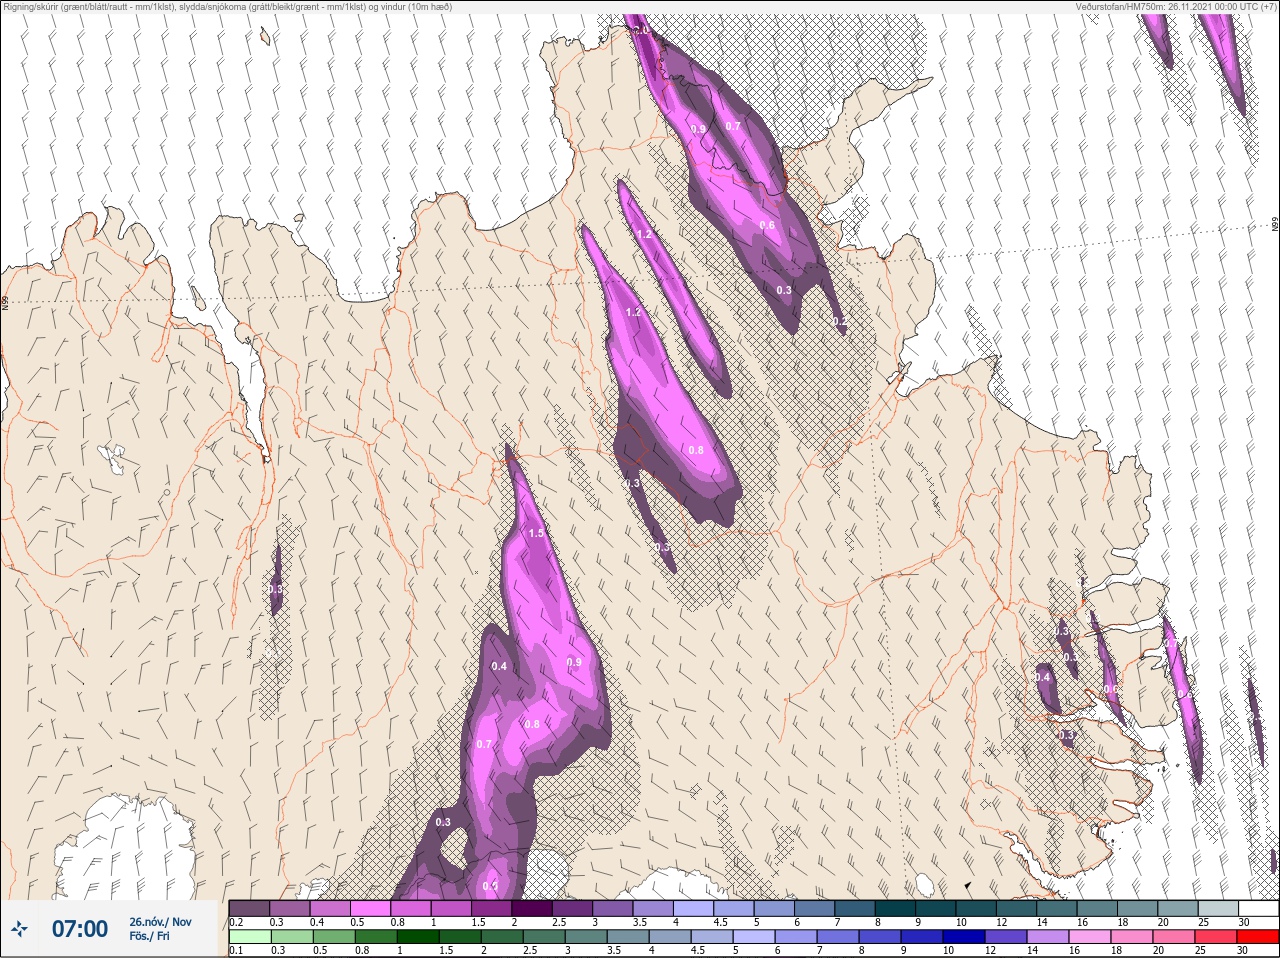Click the date text '26.nóv./ Nov'

(x=160, y=922)
